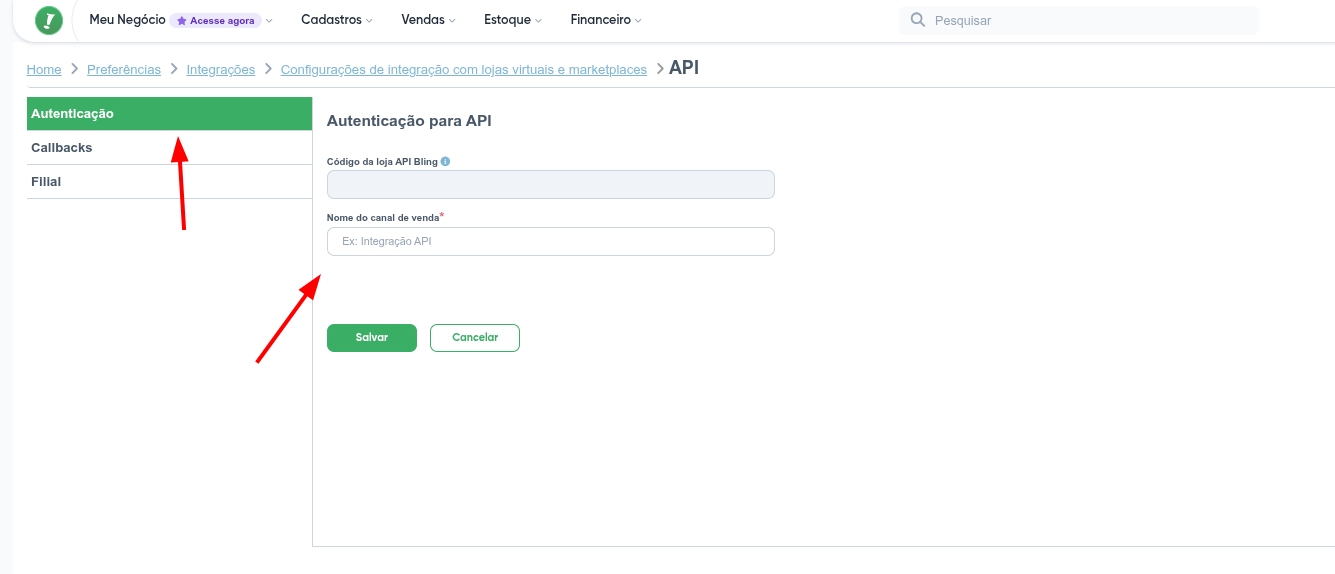This screenshot has width=1335, height=574.
Task: Click the search magnifier icon
Action: click(917, 20)
